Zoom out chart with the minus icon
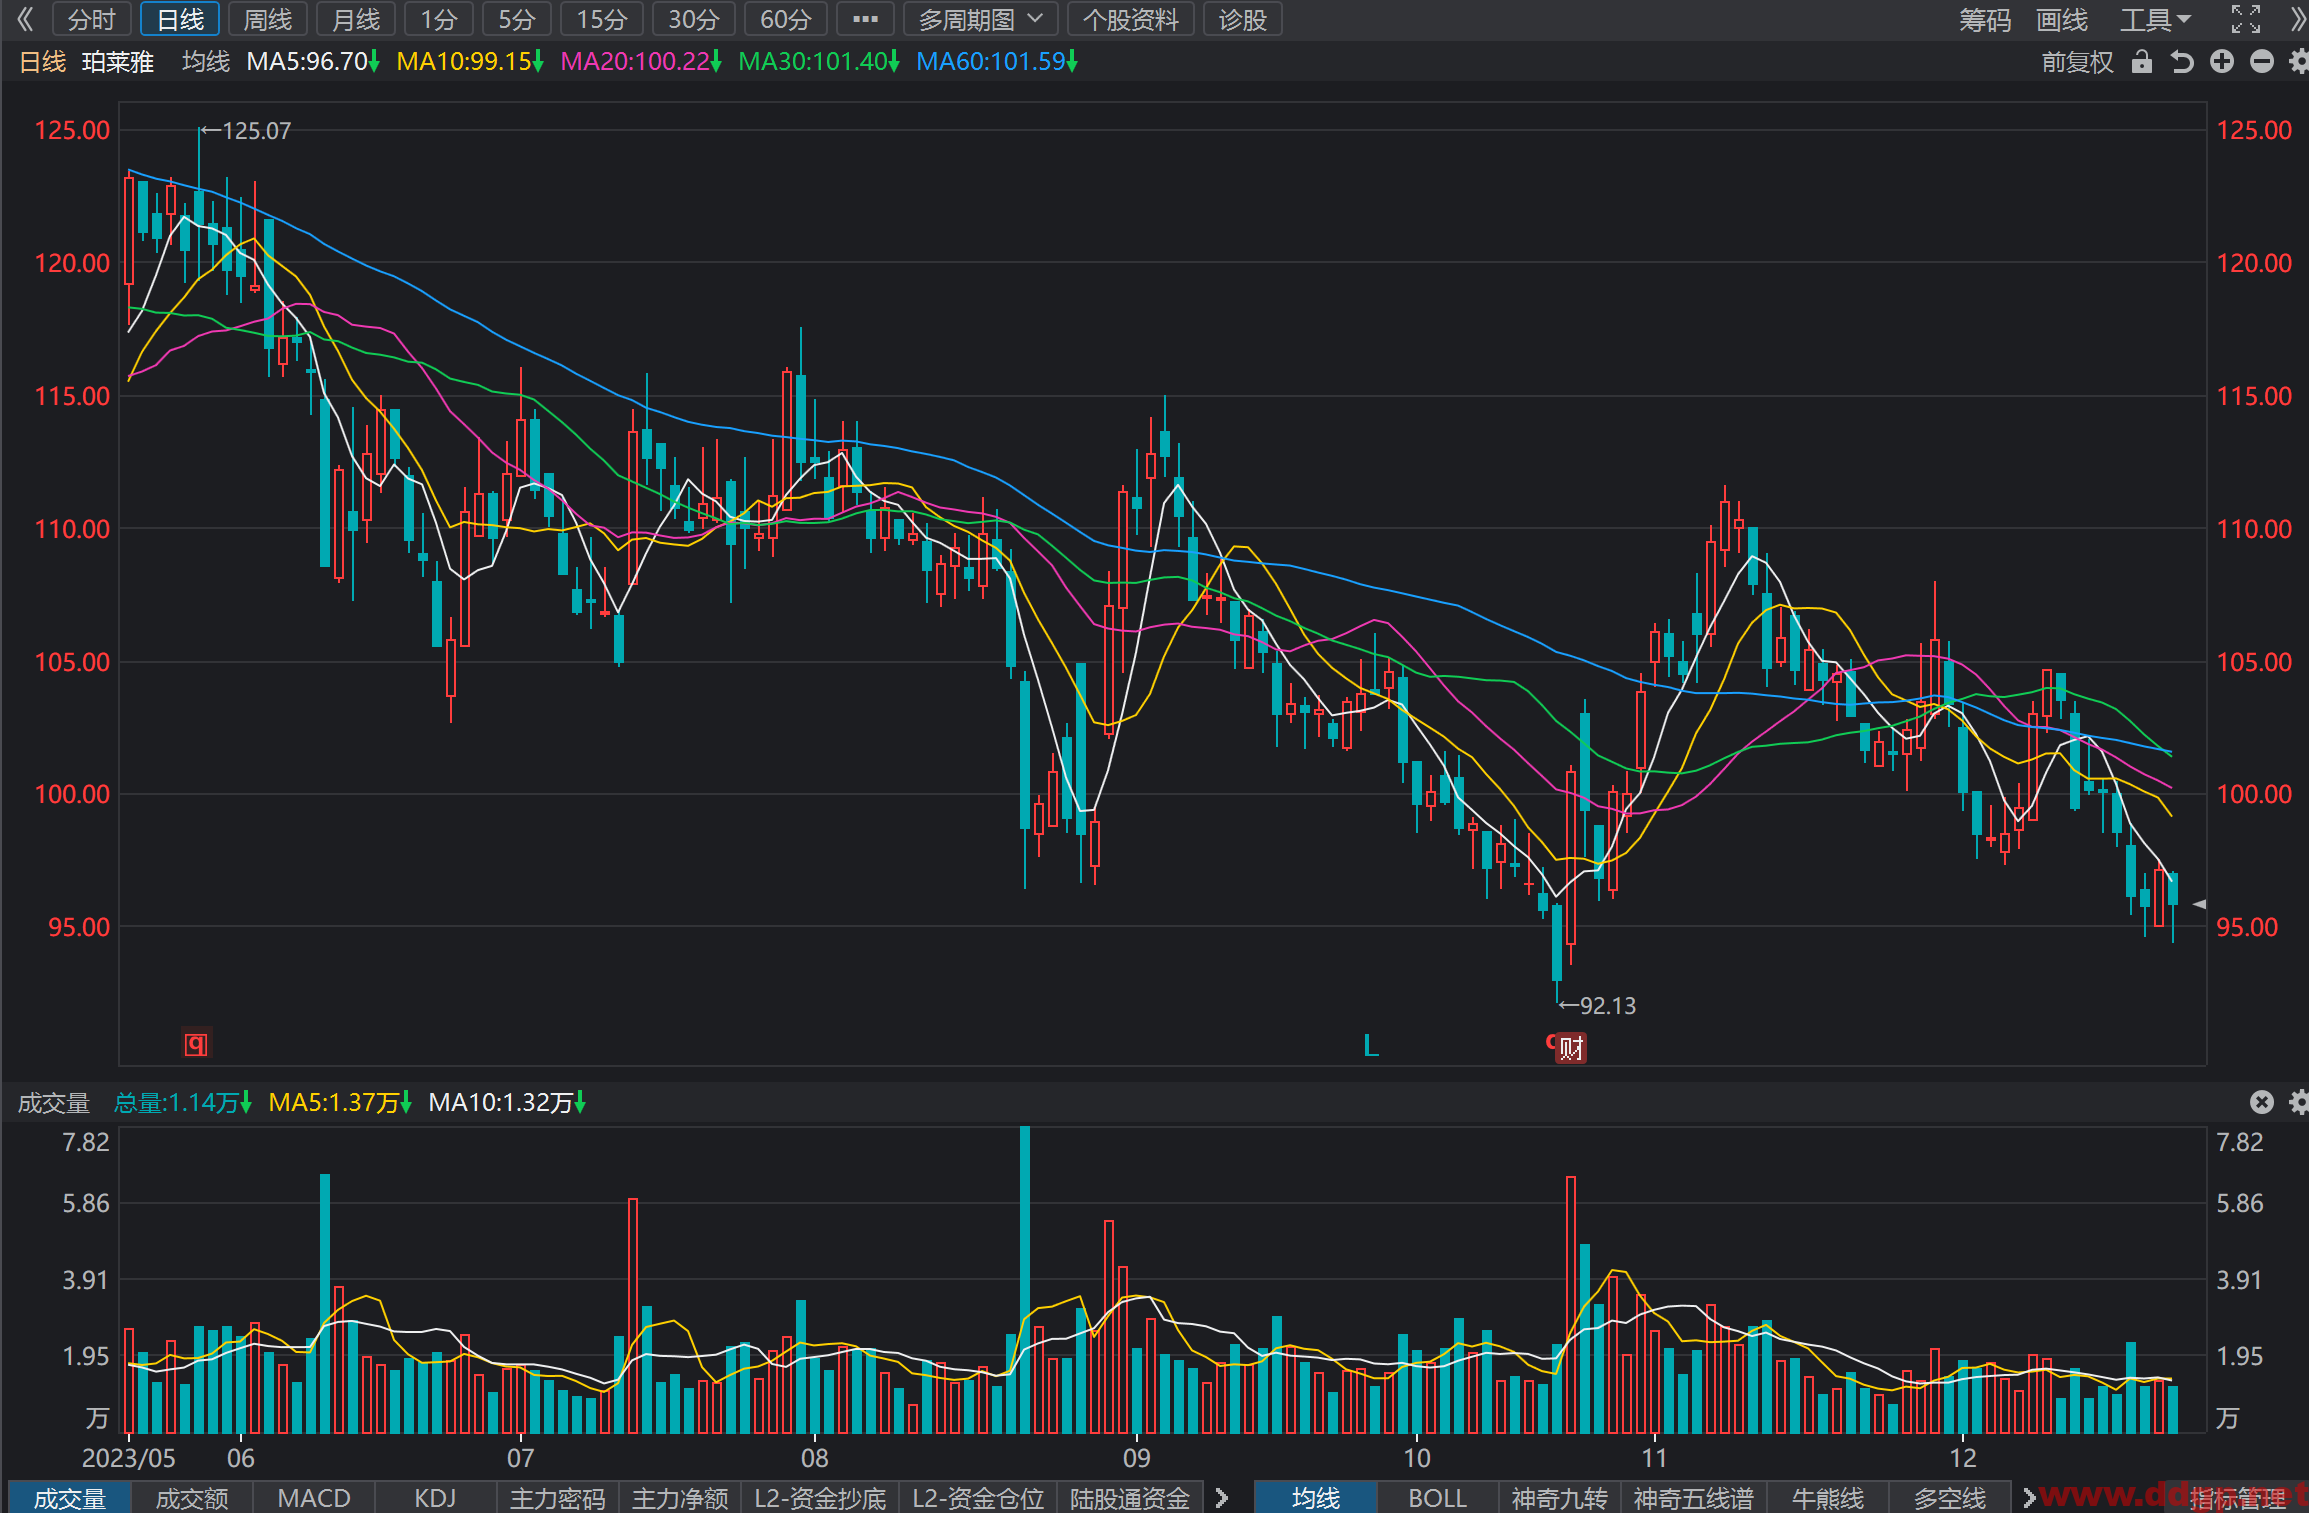This screenshot has height=1513, width=2309. [x=2262, y=62]
